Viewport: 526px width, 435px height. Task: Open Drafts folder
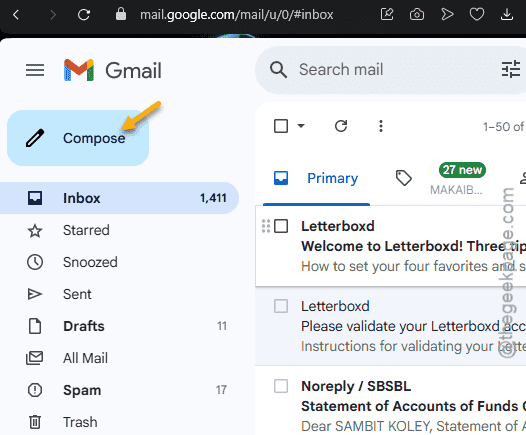coord(119,326)
